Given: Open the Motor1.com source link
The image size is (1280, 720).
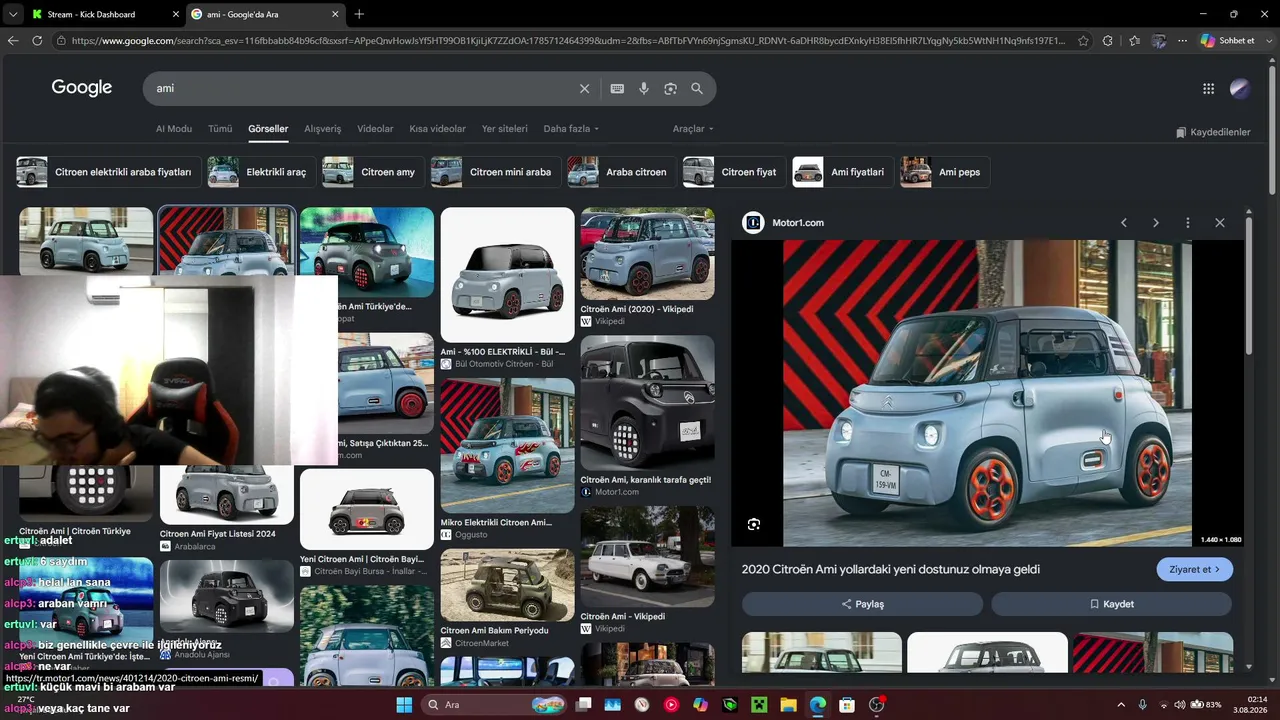Looking at the screenshot, I should coord(785,223).
